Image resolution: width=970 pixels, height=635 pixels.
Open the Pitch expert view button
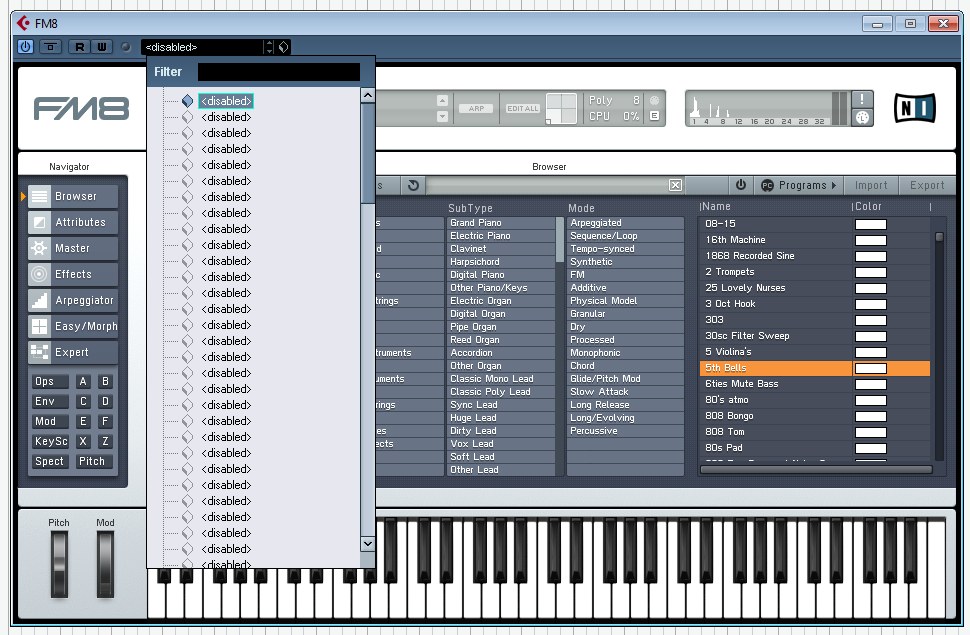[94, 461]
